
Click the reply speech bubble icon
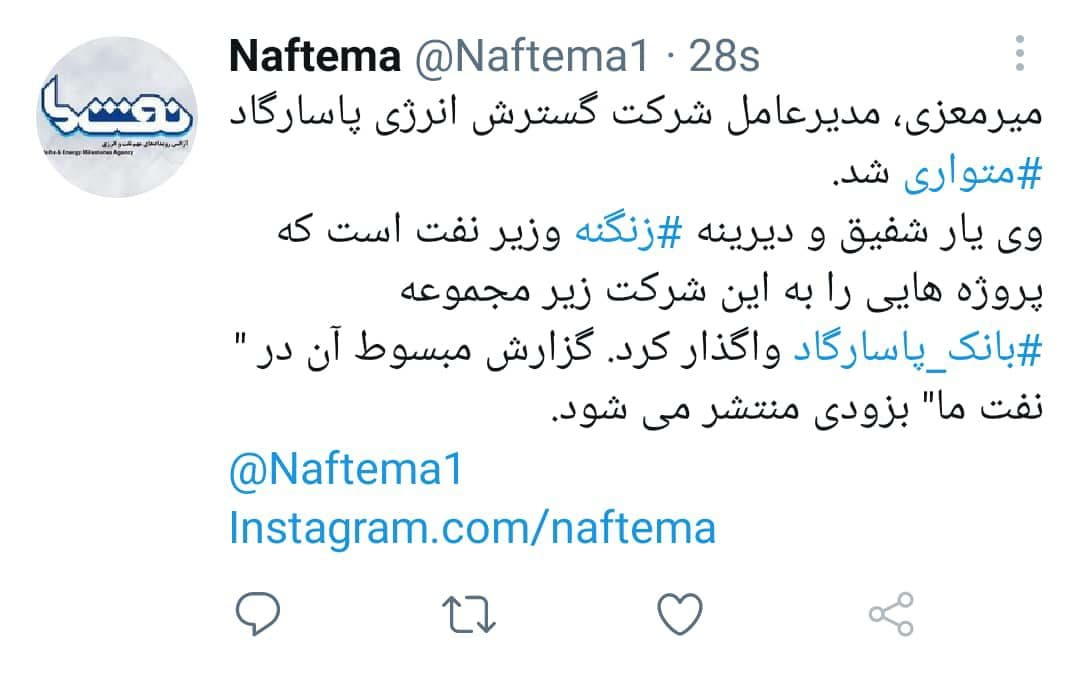[258, 613]
